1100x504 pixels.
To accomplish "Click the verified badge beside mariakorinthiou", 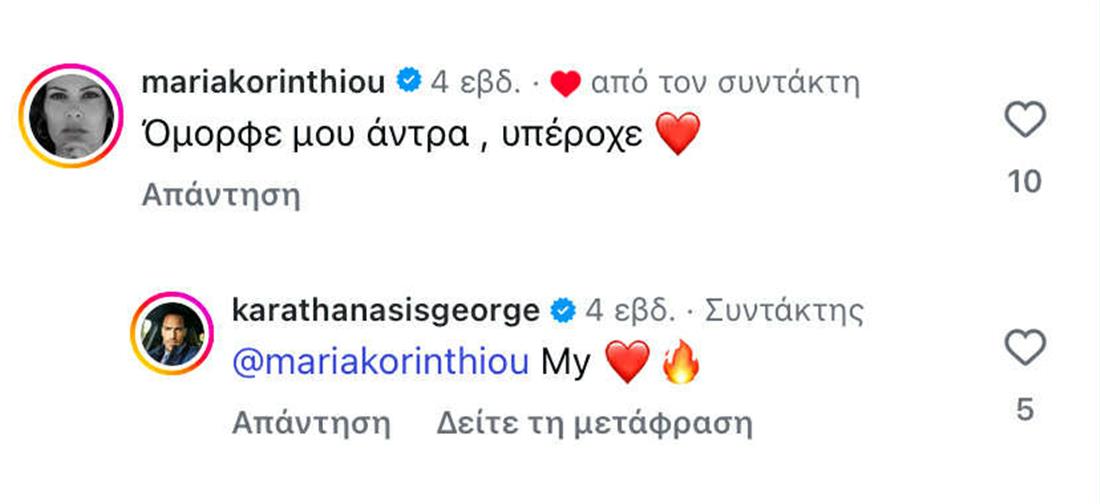I will tap(408, 82).
